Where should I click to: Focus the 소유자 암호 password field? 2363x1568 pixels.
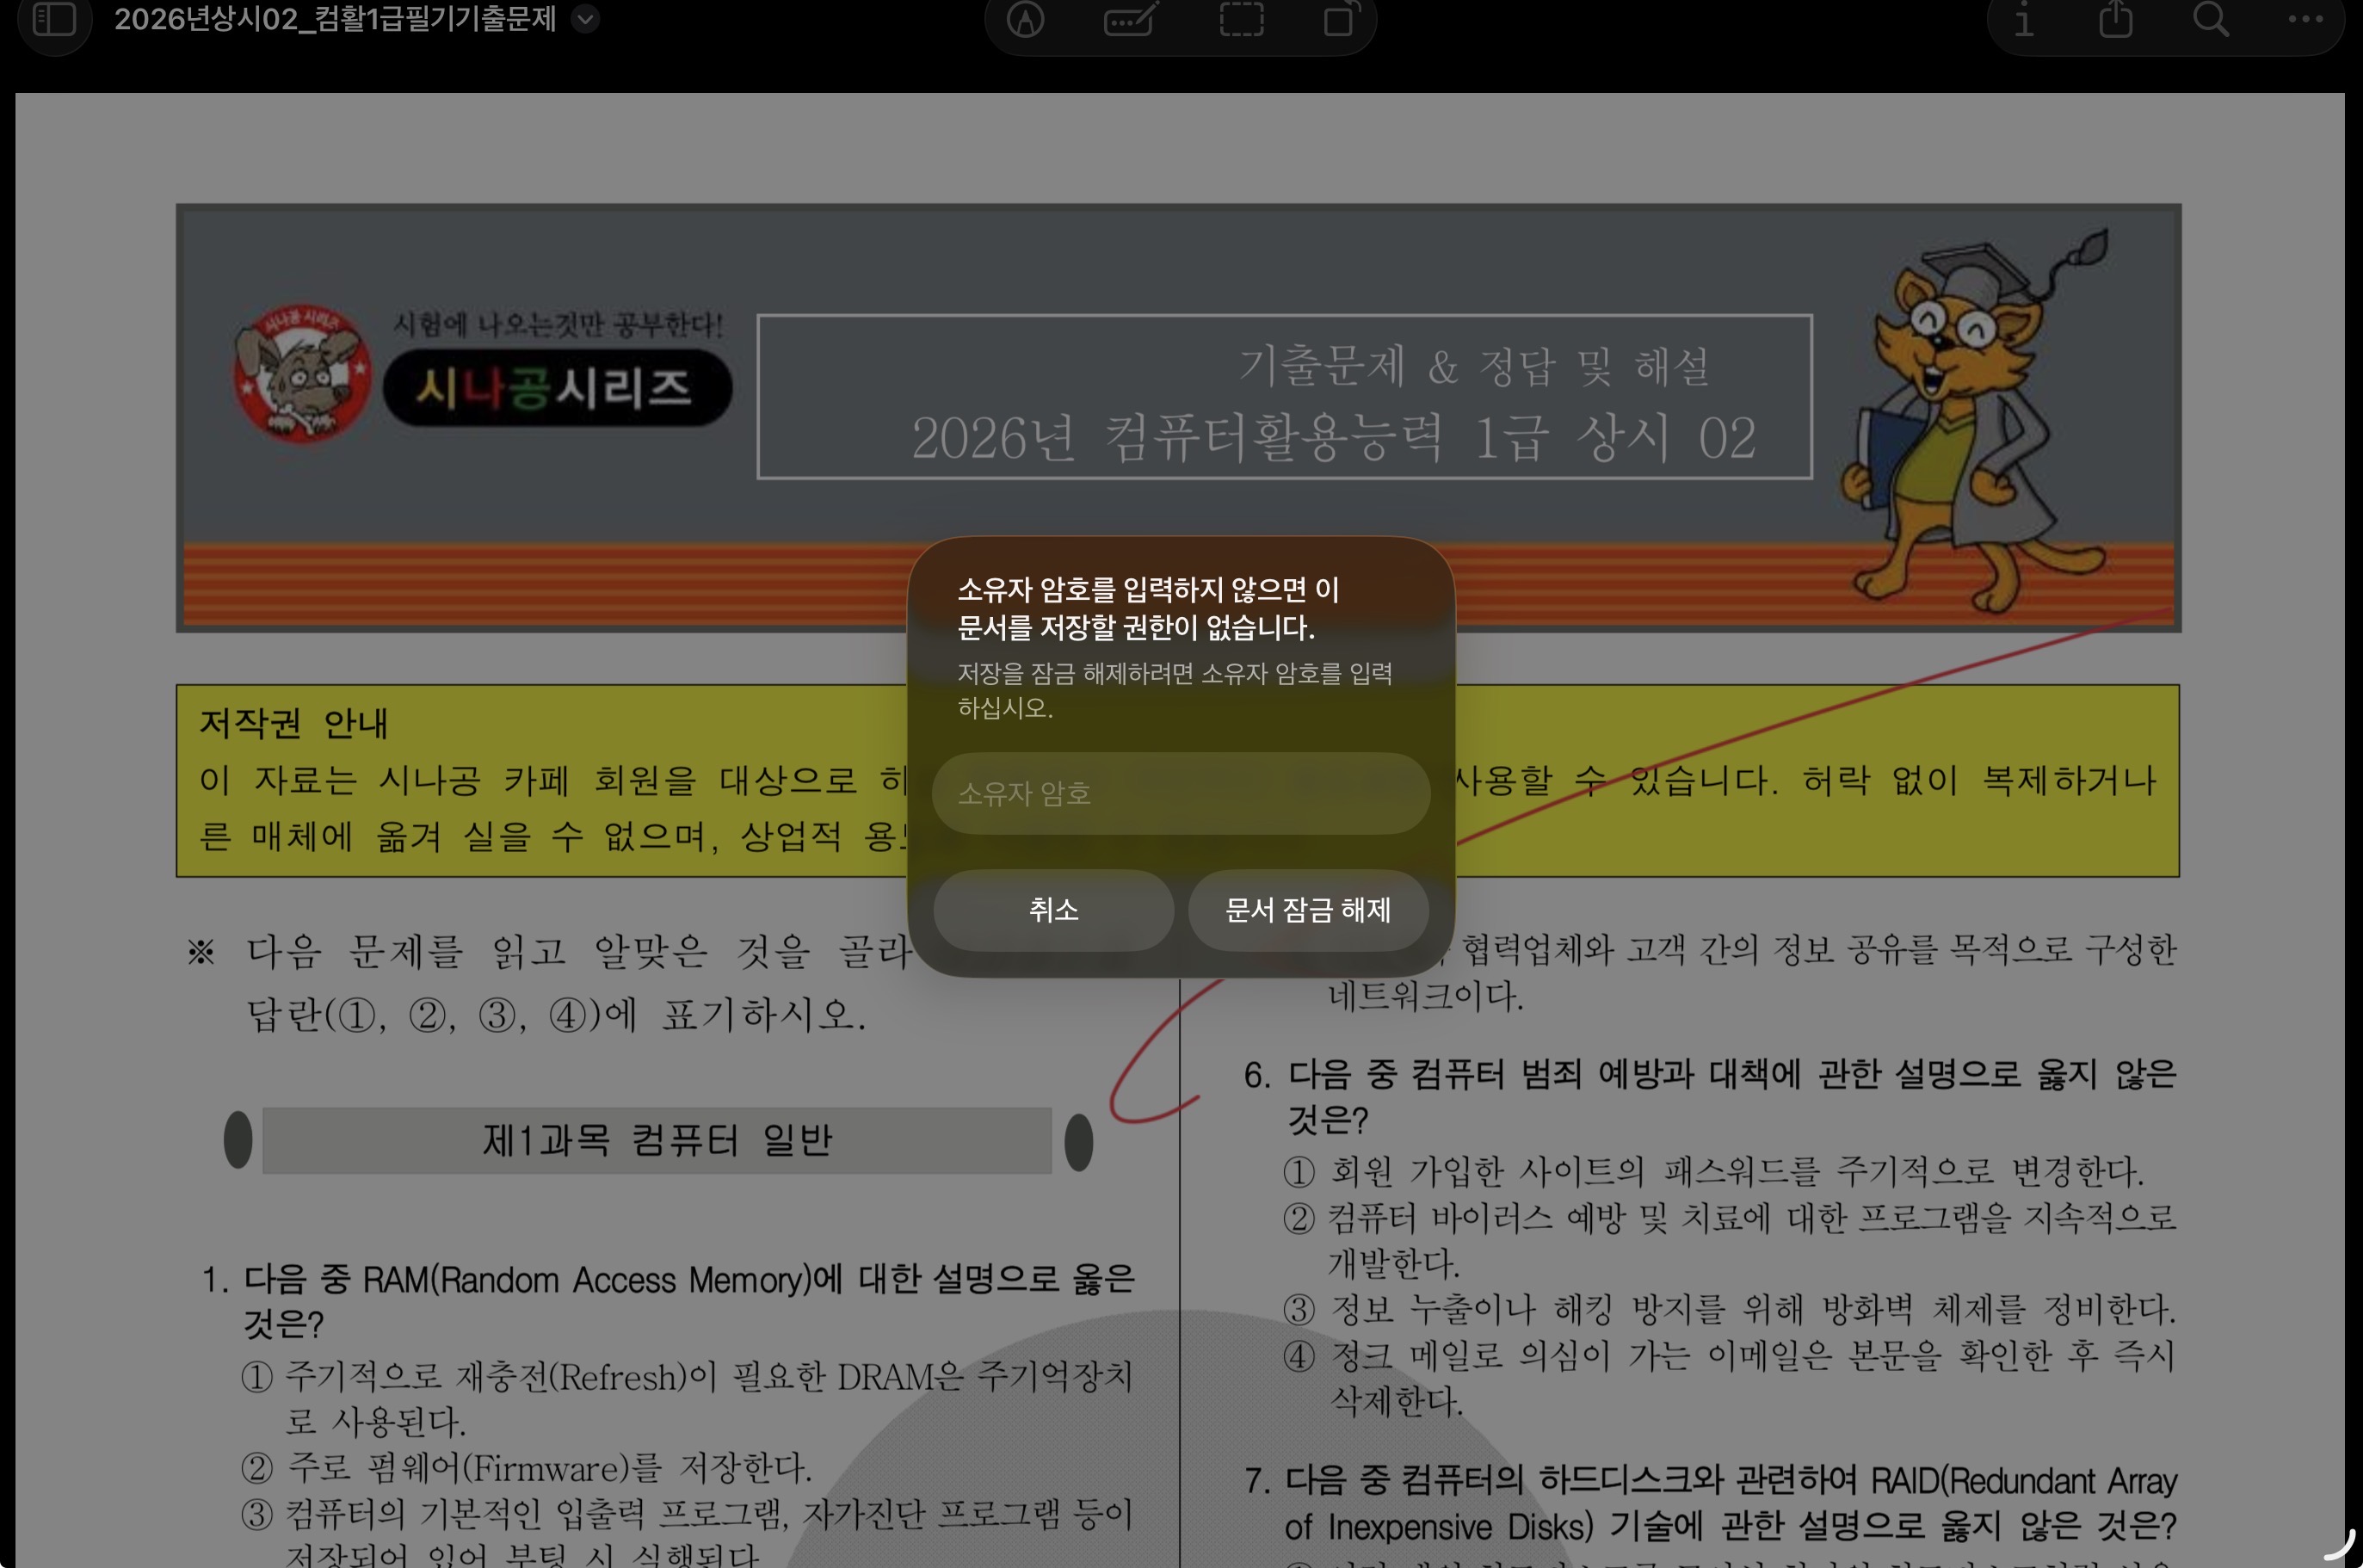coord(1181,794)
